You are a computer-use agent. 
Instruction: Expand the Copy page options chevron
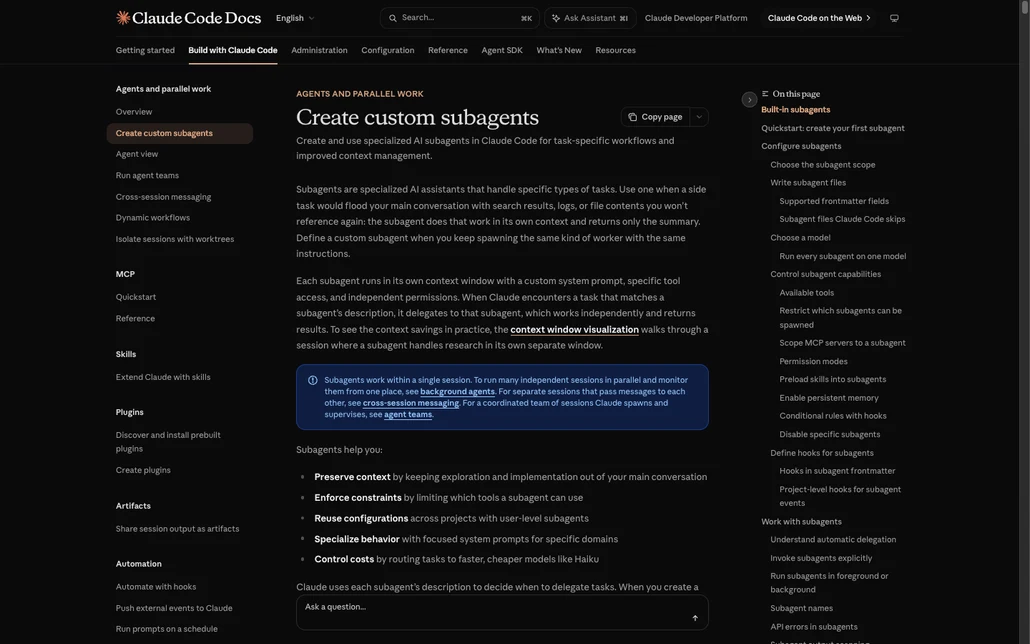pos(699,117)
